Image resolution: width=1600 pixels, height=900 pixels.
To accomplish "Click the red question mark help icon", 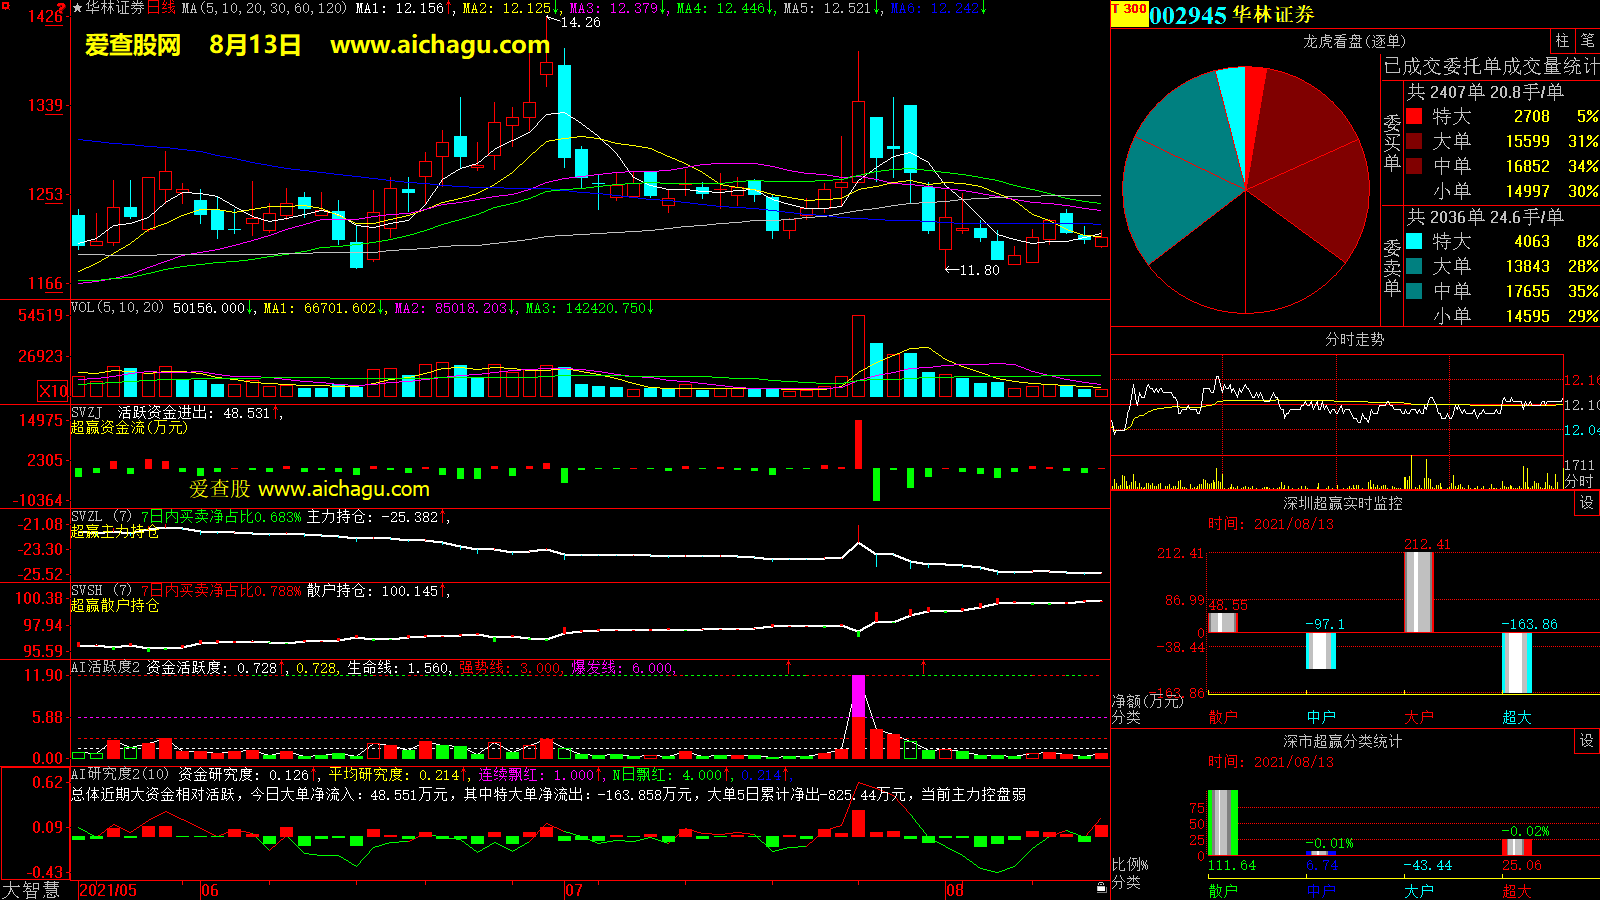I will (62, 8).
